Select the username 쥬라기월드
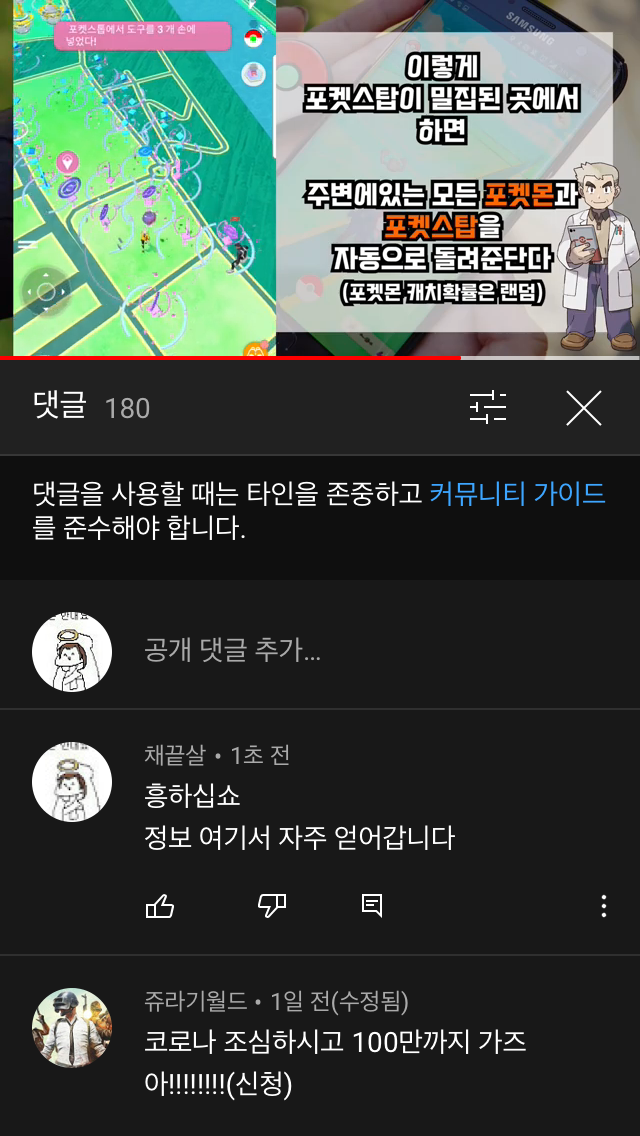This screenshot has width=640, height=1136. (x=195, y=1002)
